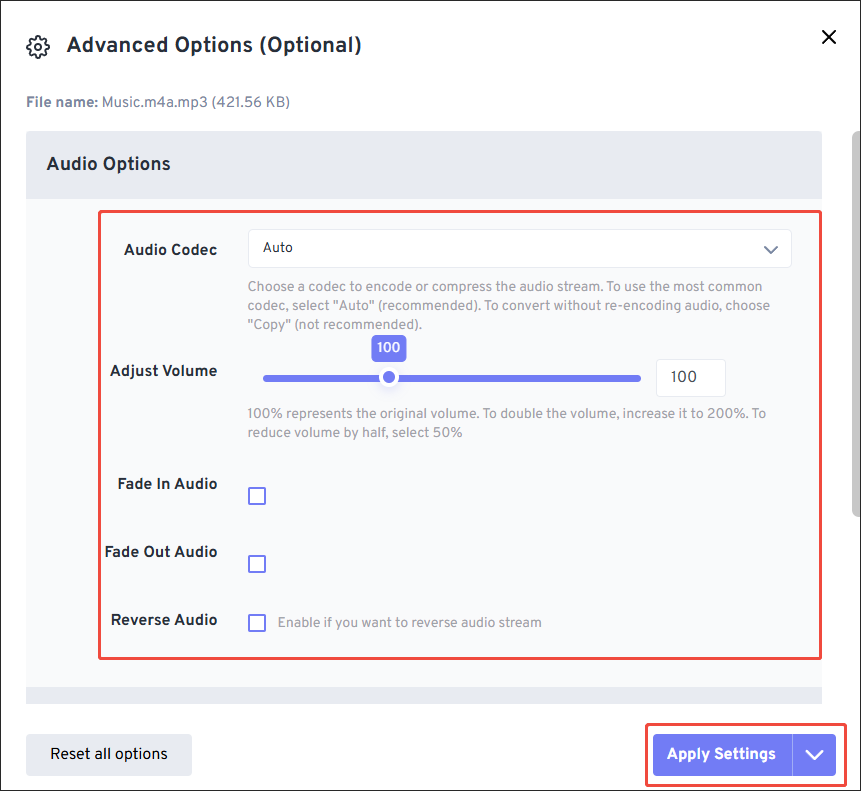
Task: Click the Audio Options section header
Action: [x=108, y=163]
